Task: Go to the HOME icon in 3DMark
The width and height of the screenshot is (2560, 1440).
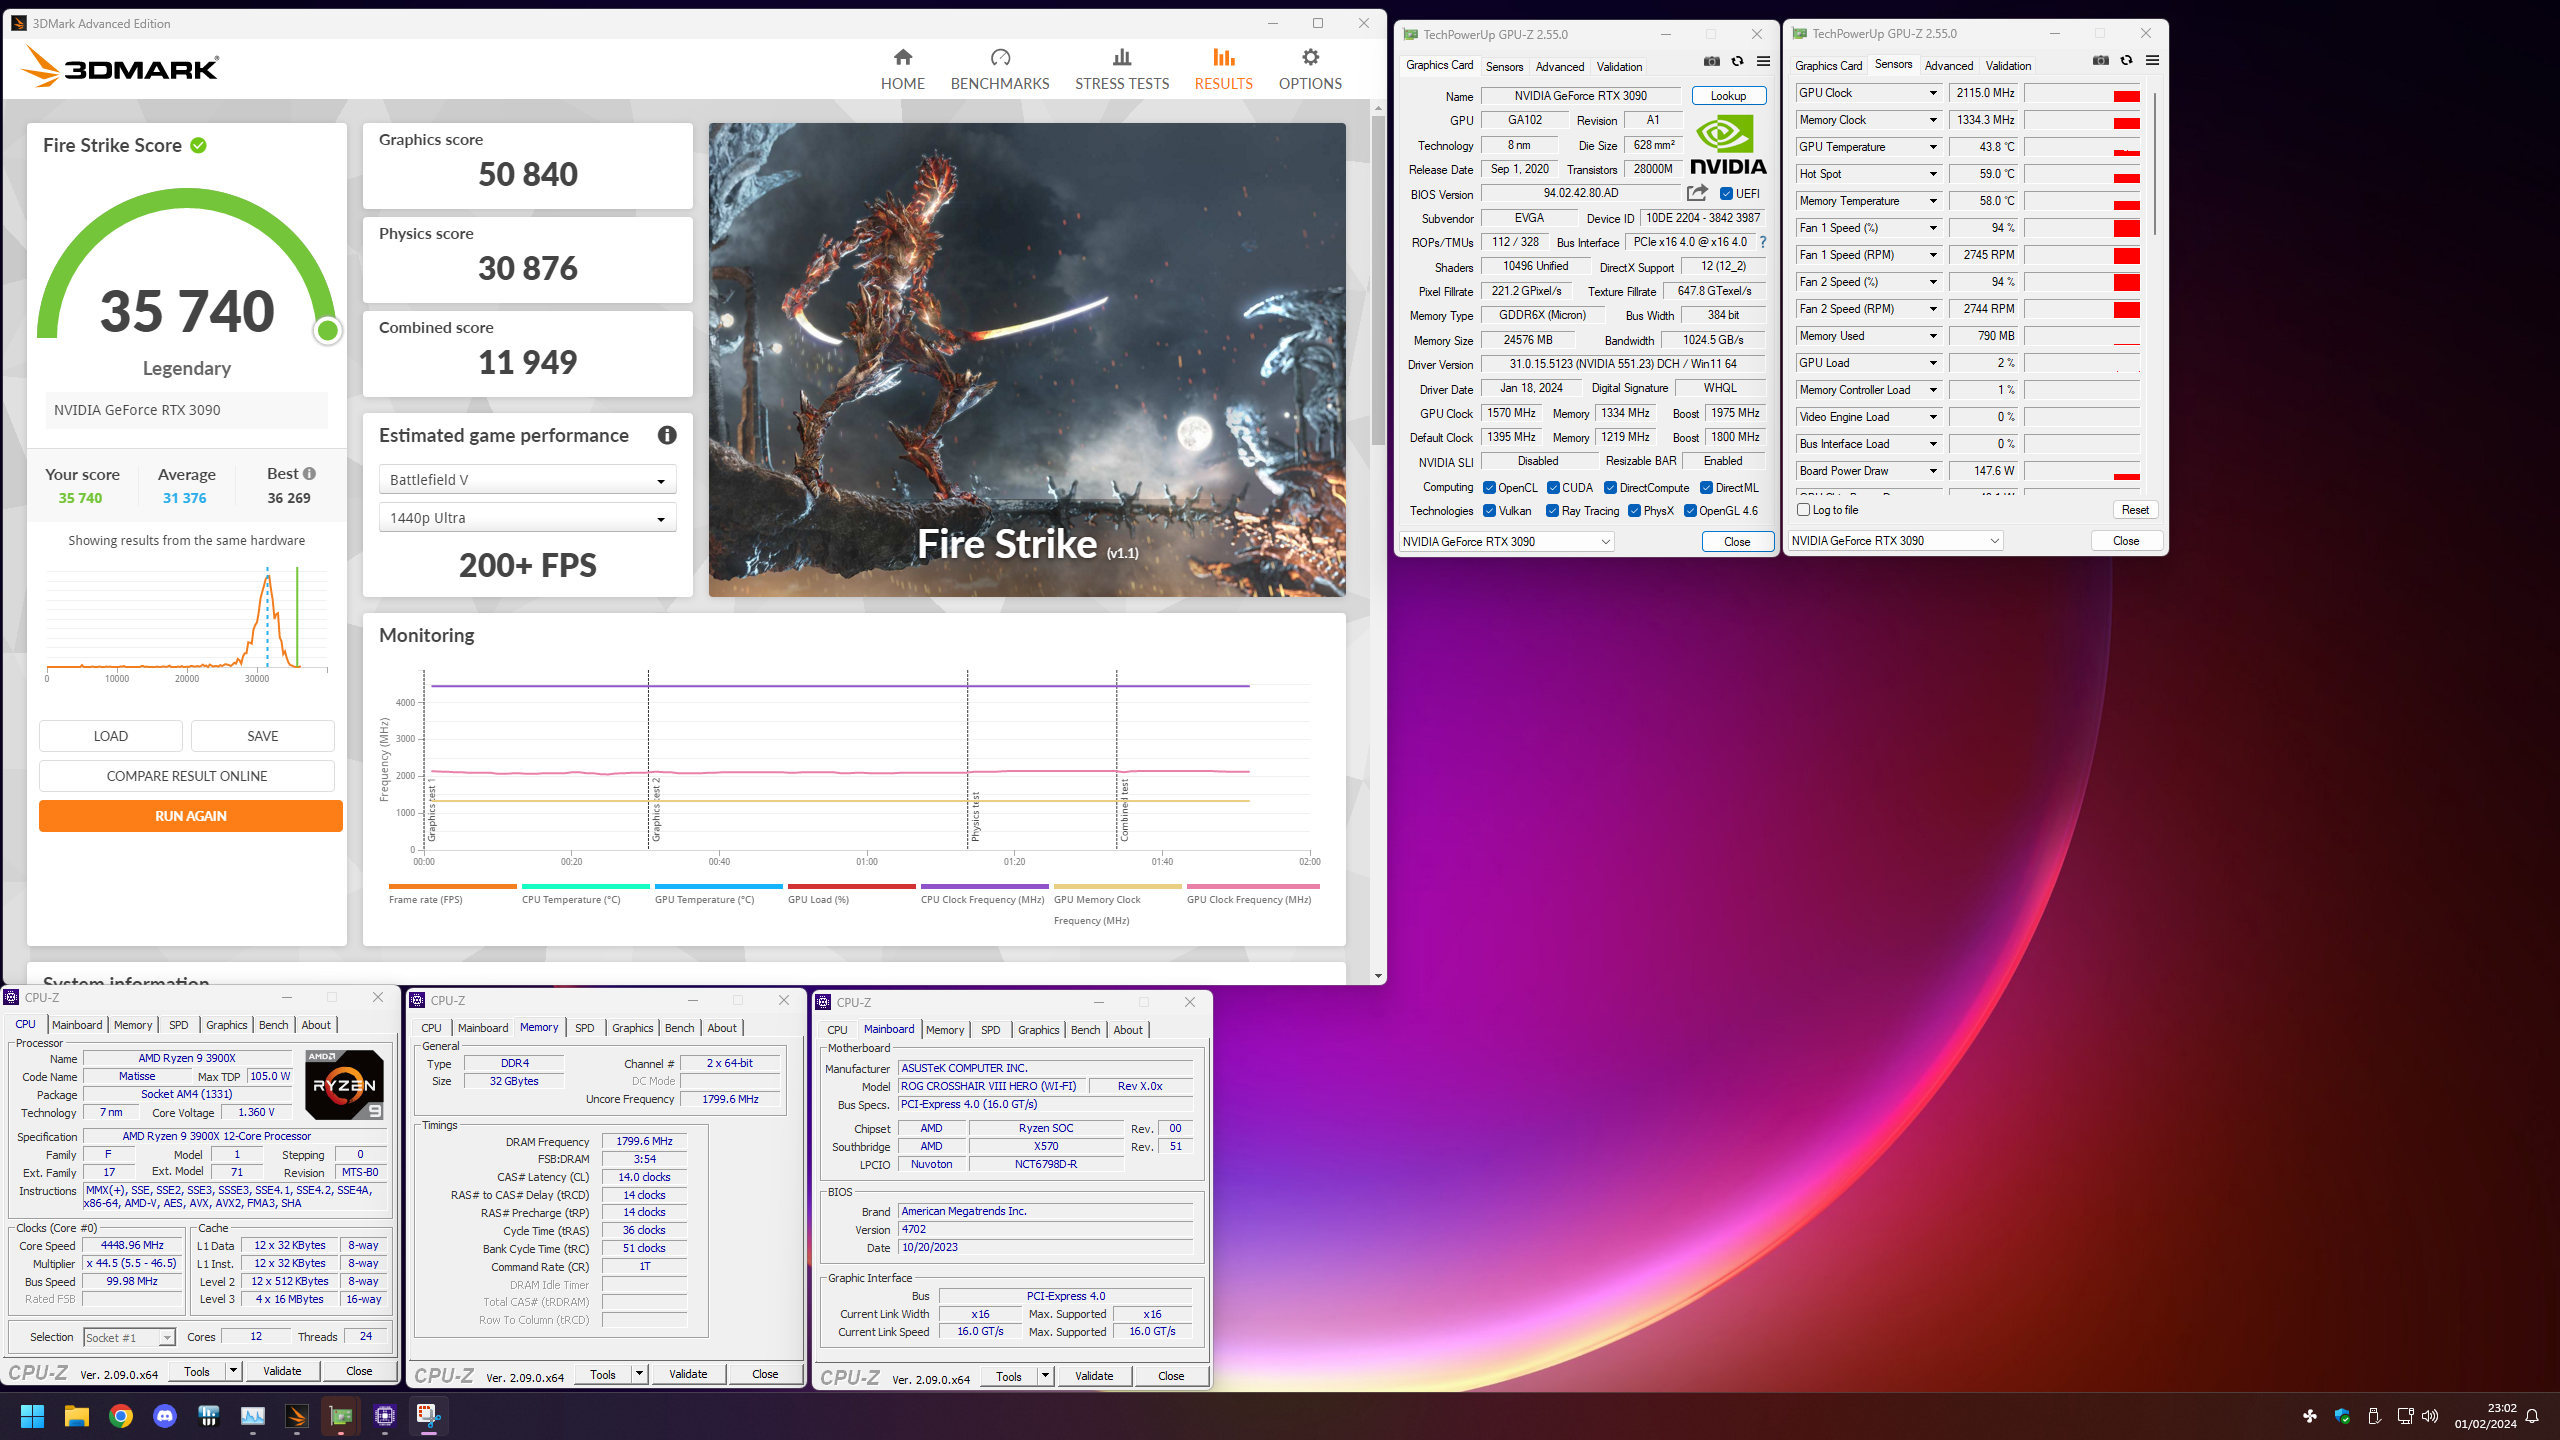Action: pos(903,57)
